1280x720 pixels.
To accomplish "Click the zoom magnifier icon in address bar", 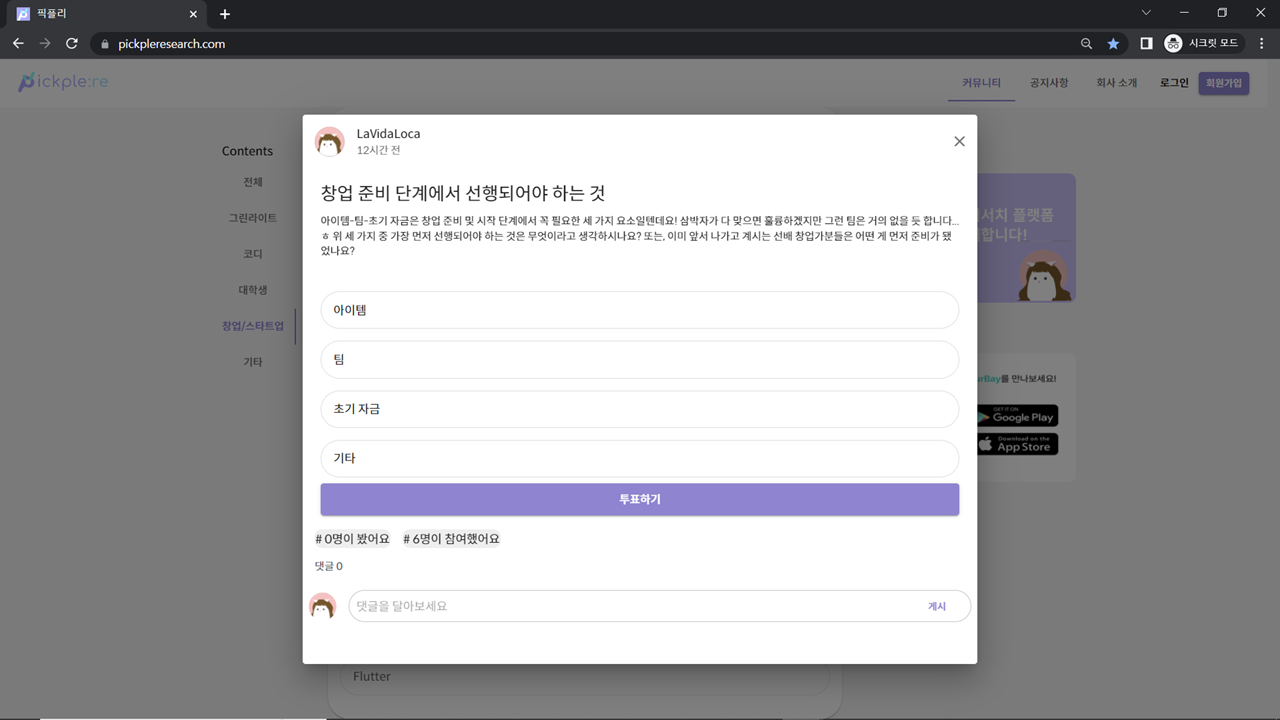I will (1086, 44).
